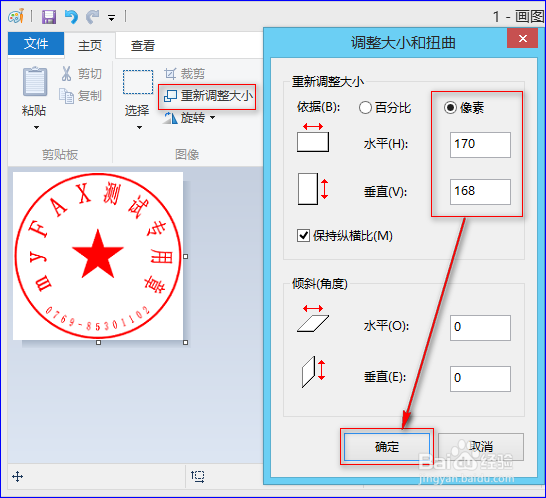Click the 依据(B): label
The height and width of the screenshot is (498, 546).
318,107
